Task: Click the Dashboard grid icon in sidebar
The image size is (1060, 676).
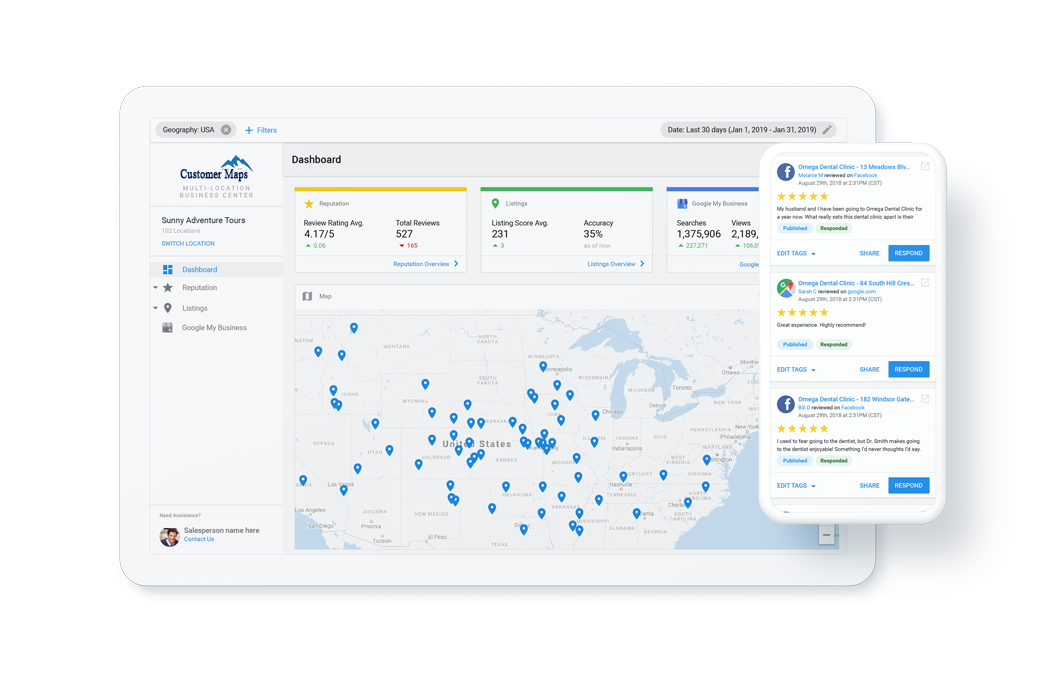Action: click(x=168, y=270)
